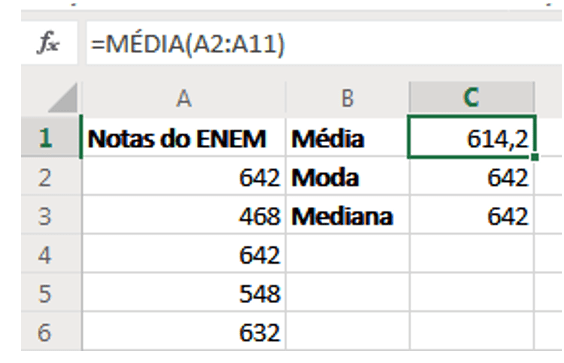Select column A header

(184, 98)
